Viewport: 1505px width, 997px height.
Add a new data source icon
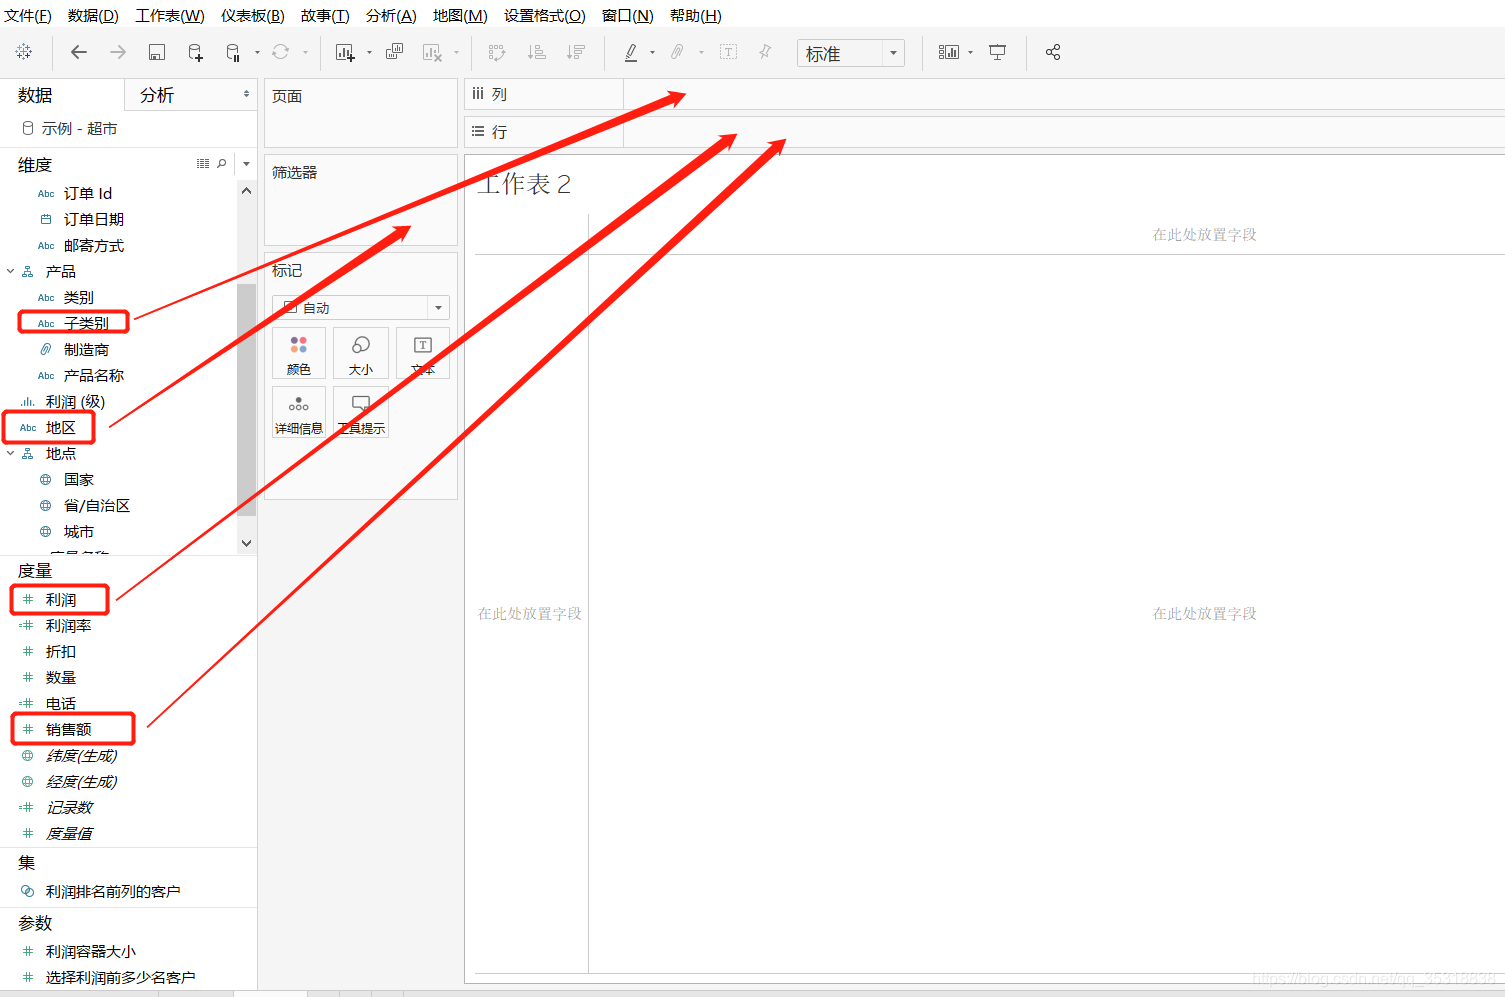[x=195, y=52]
